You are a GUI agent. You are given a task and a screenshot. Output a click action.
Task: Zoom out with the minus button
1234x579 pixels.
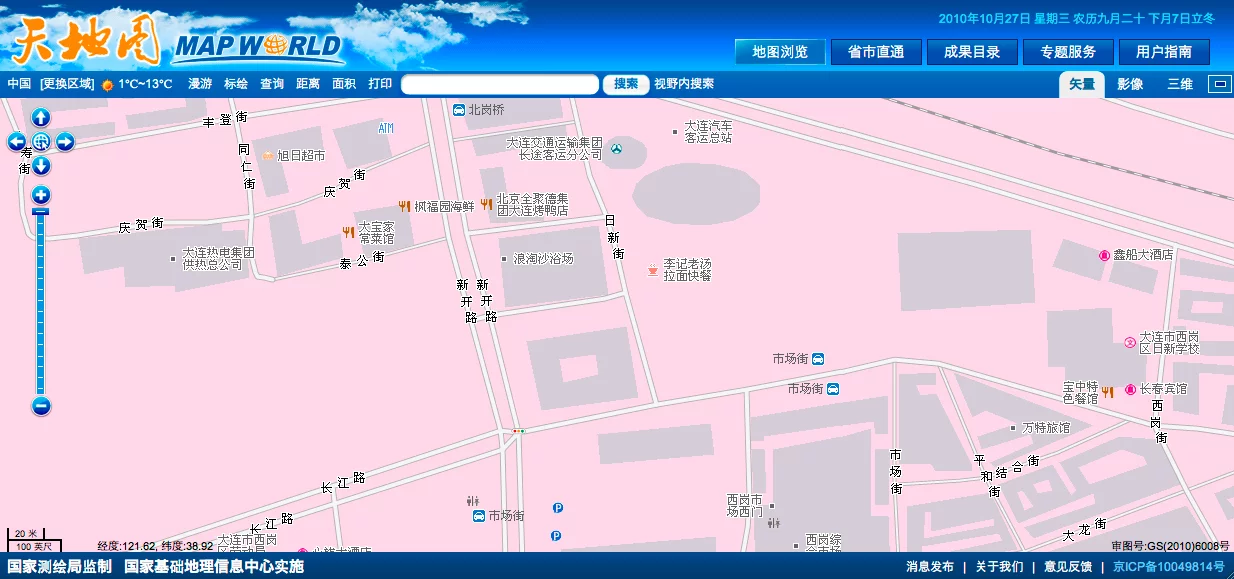(41, 406)
